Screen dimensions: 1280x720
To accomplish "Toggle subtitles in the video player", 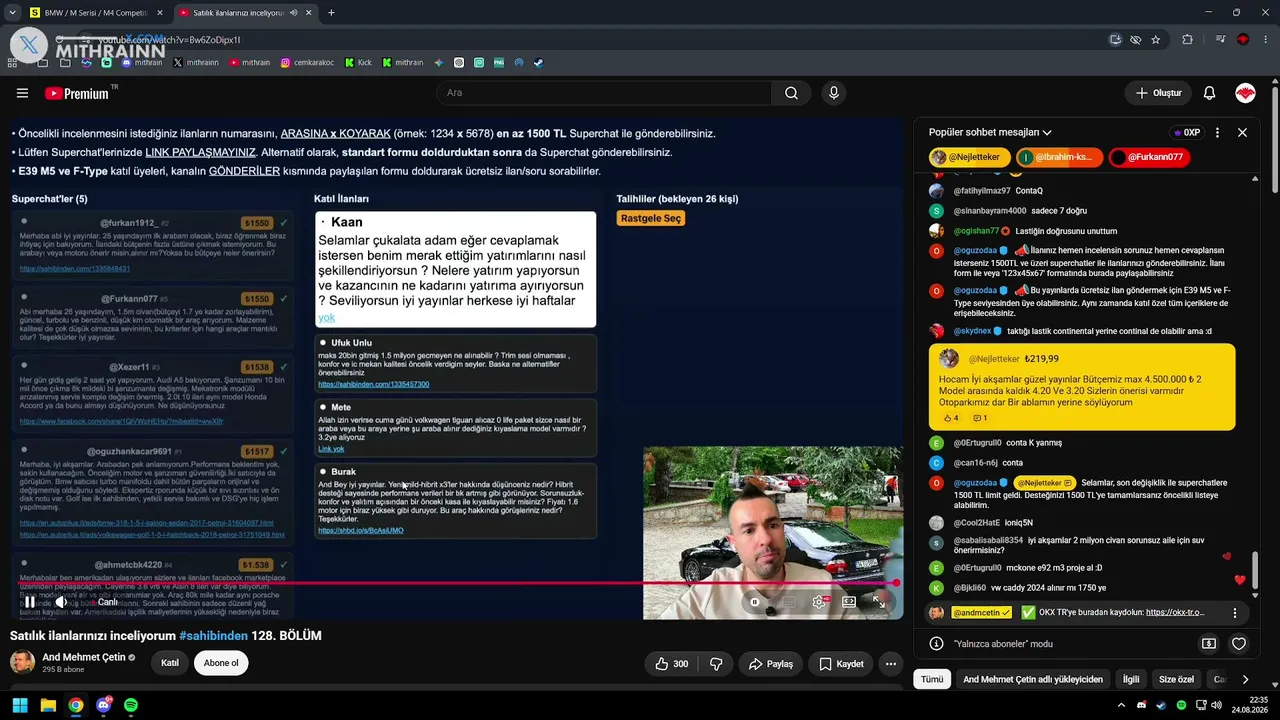I will click(x=789, y=602).
